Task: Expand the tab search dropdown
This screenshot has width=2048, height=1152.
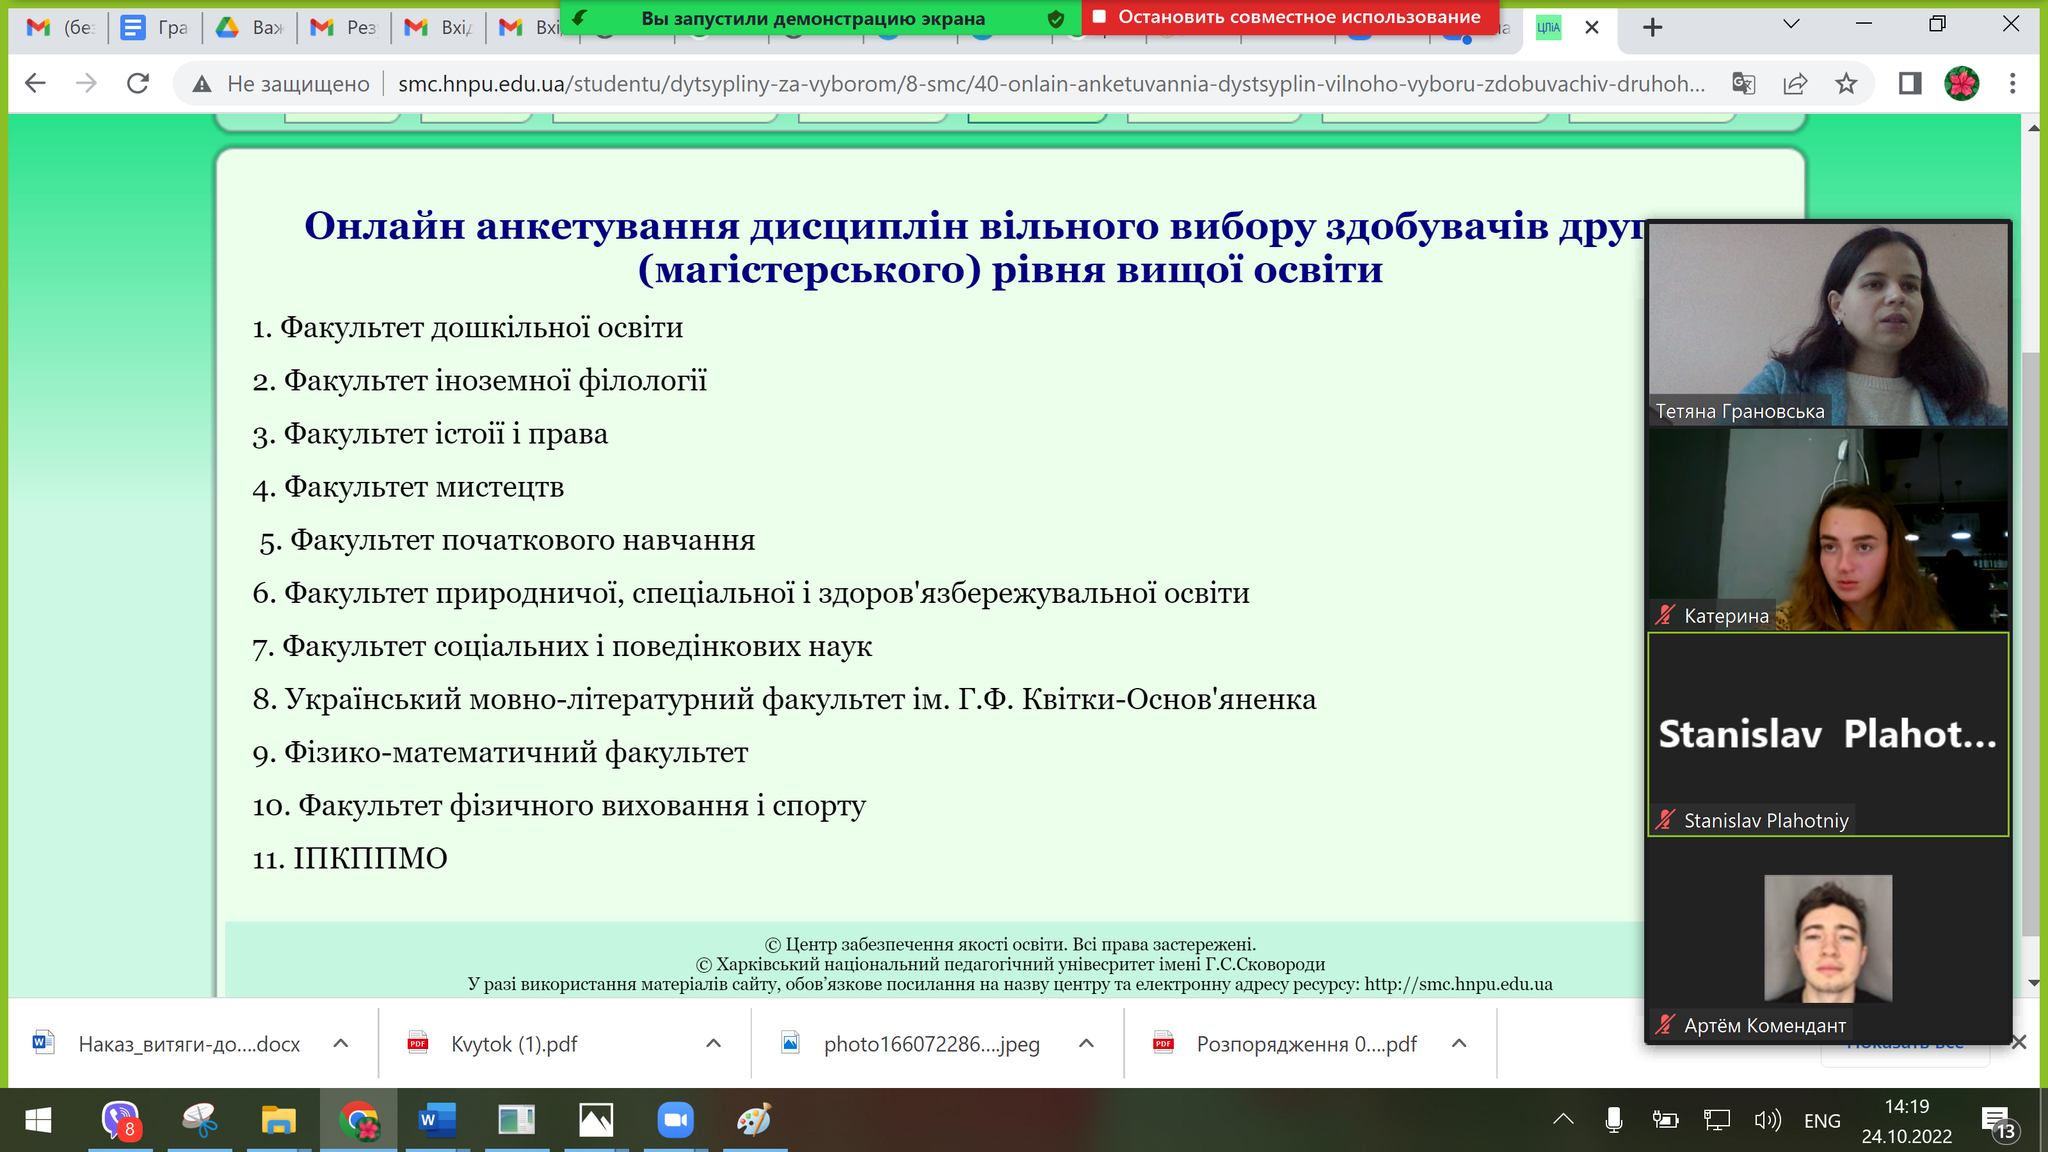Action: [x=1791, y=24]
